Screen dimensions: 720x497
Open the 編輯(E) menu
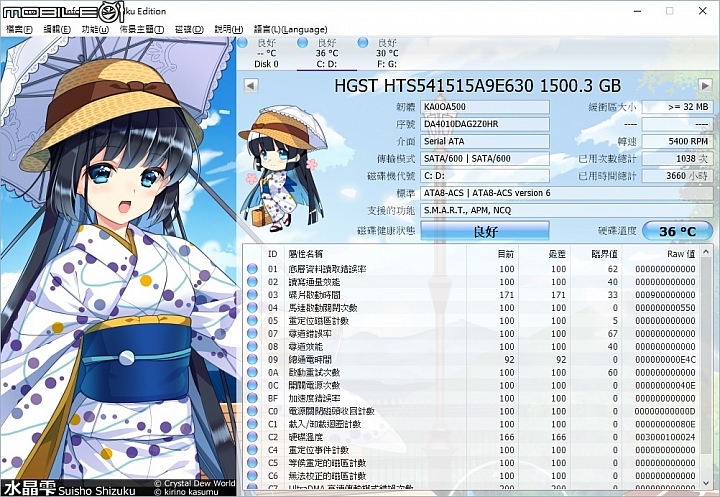coord(57,29)
